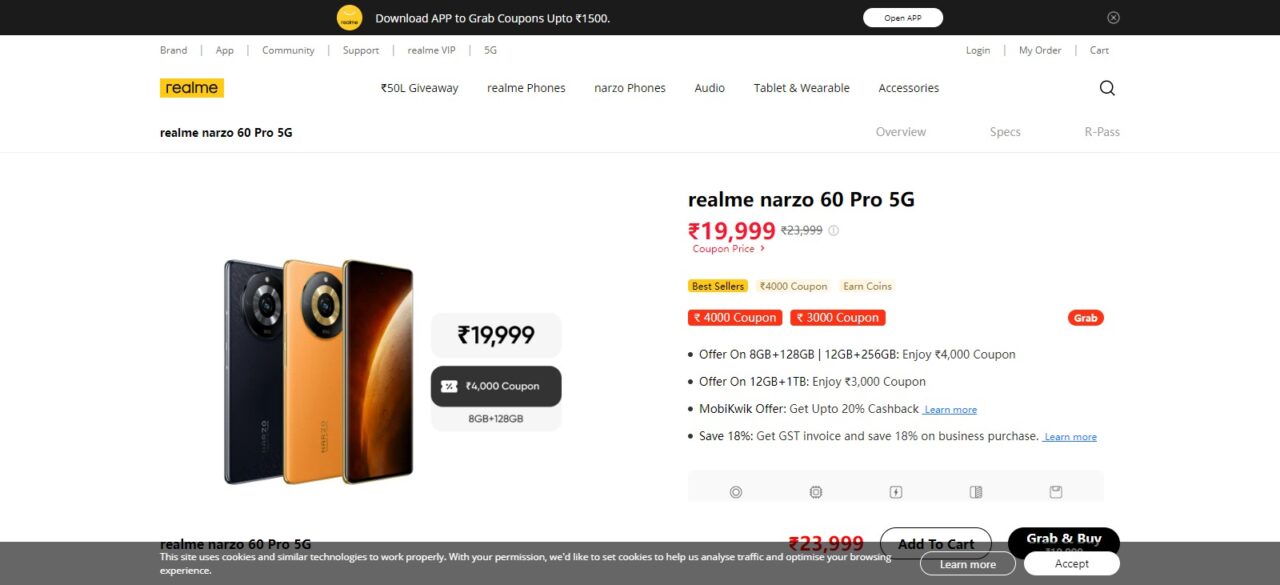This screenshot has height=585, width=1280.
Task: Click the processor chip spec icon
Action: coord(816,492)
